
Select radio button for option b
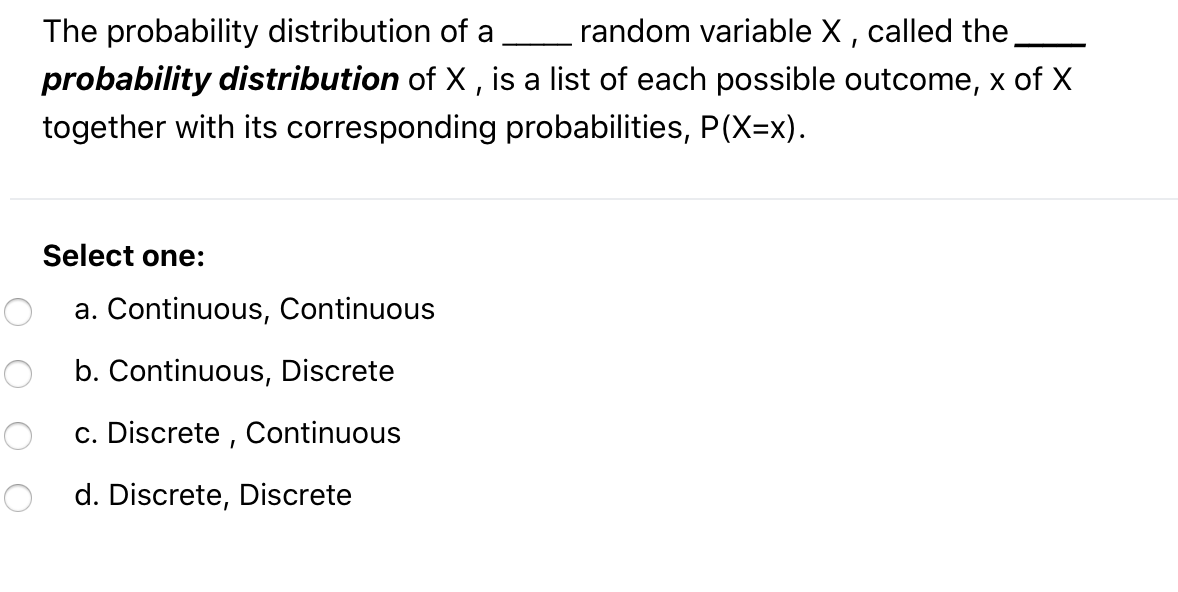click(18, 372)
